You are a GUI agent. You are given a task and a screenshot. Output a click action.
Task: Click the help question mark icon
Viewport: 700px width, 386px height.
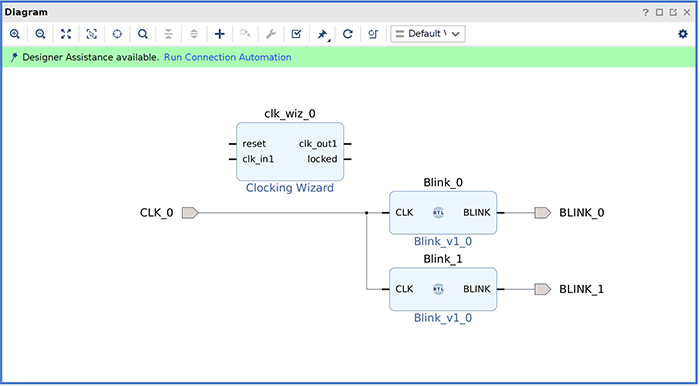coord(646,12)
